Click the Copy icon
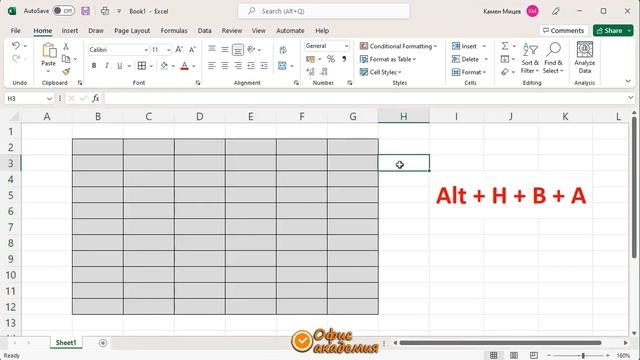The height and width of the screenshot is (360, 640). (66, 59)
